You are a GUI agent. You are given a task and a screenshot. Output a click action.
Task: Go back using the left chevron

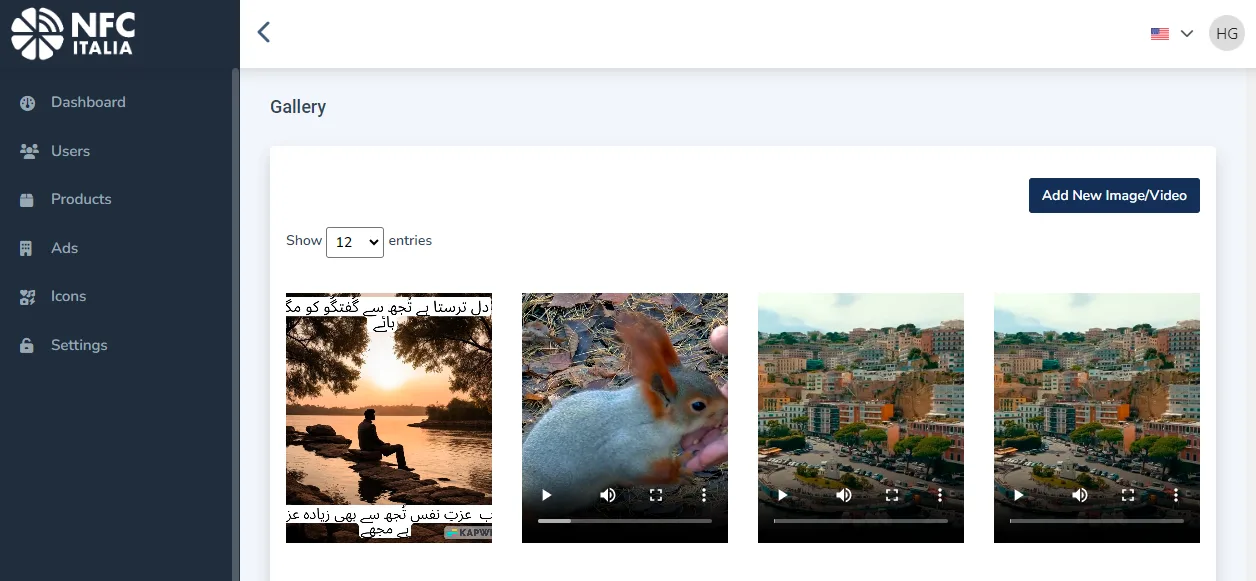point(264,32)
